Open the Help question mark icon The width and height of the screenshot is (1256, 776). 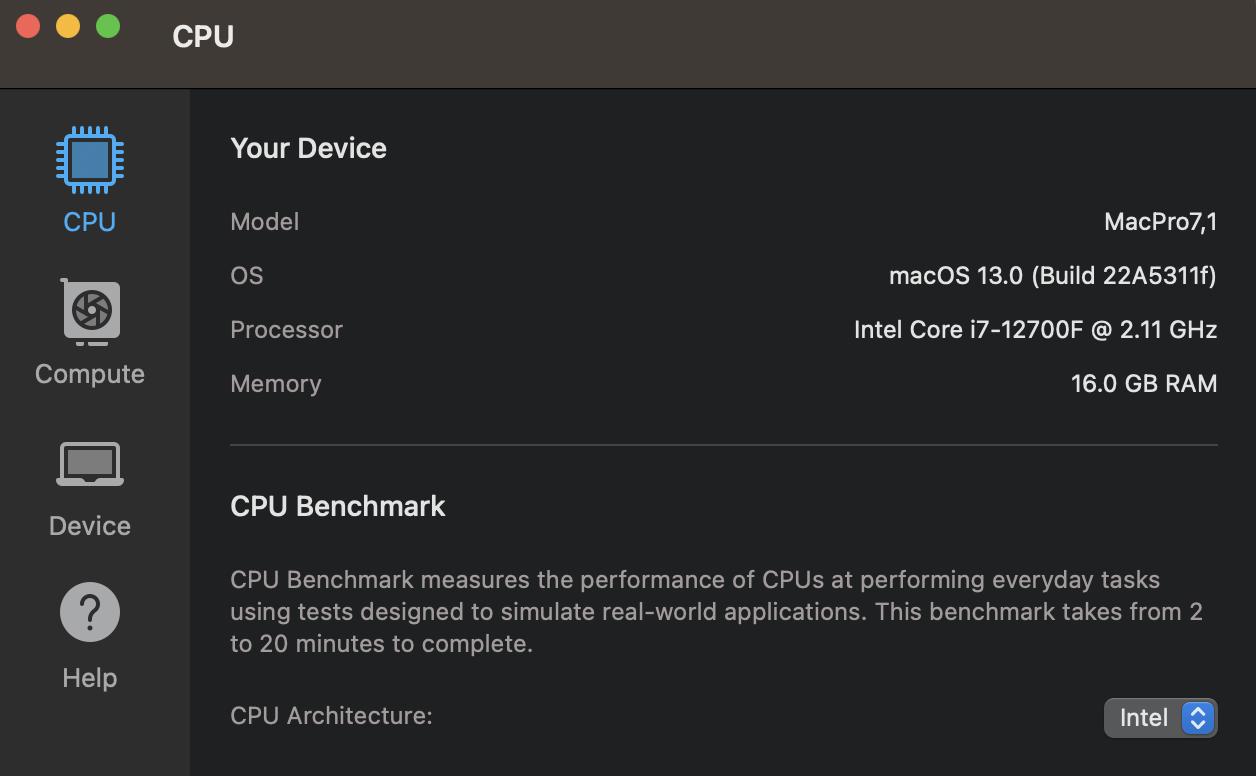click(x=90, y=612)
